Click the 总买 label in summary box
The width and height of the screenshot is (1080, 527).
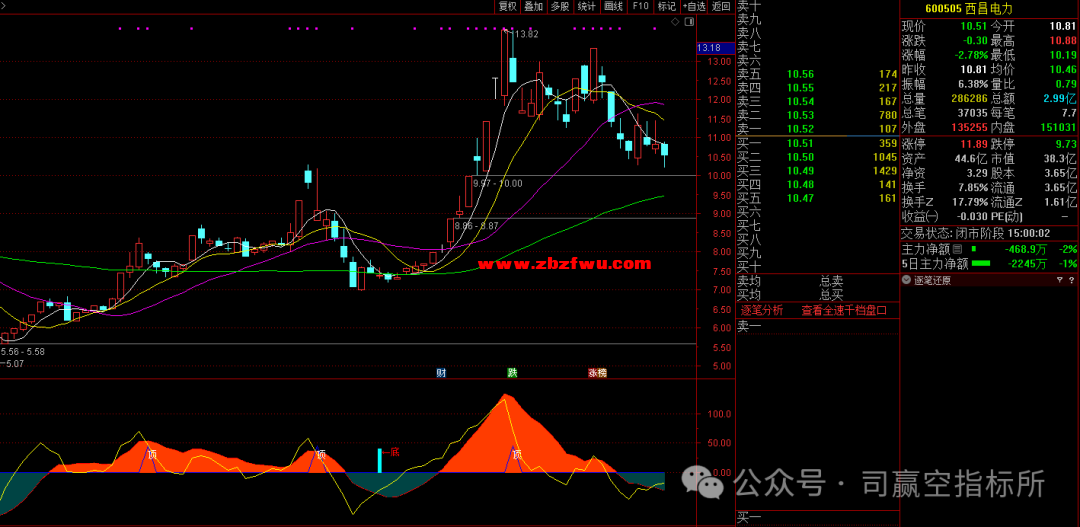tap(831, 295)
